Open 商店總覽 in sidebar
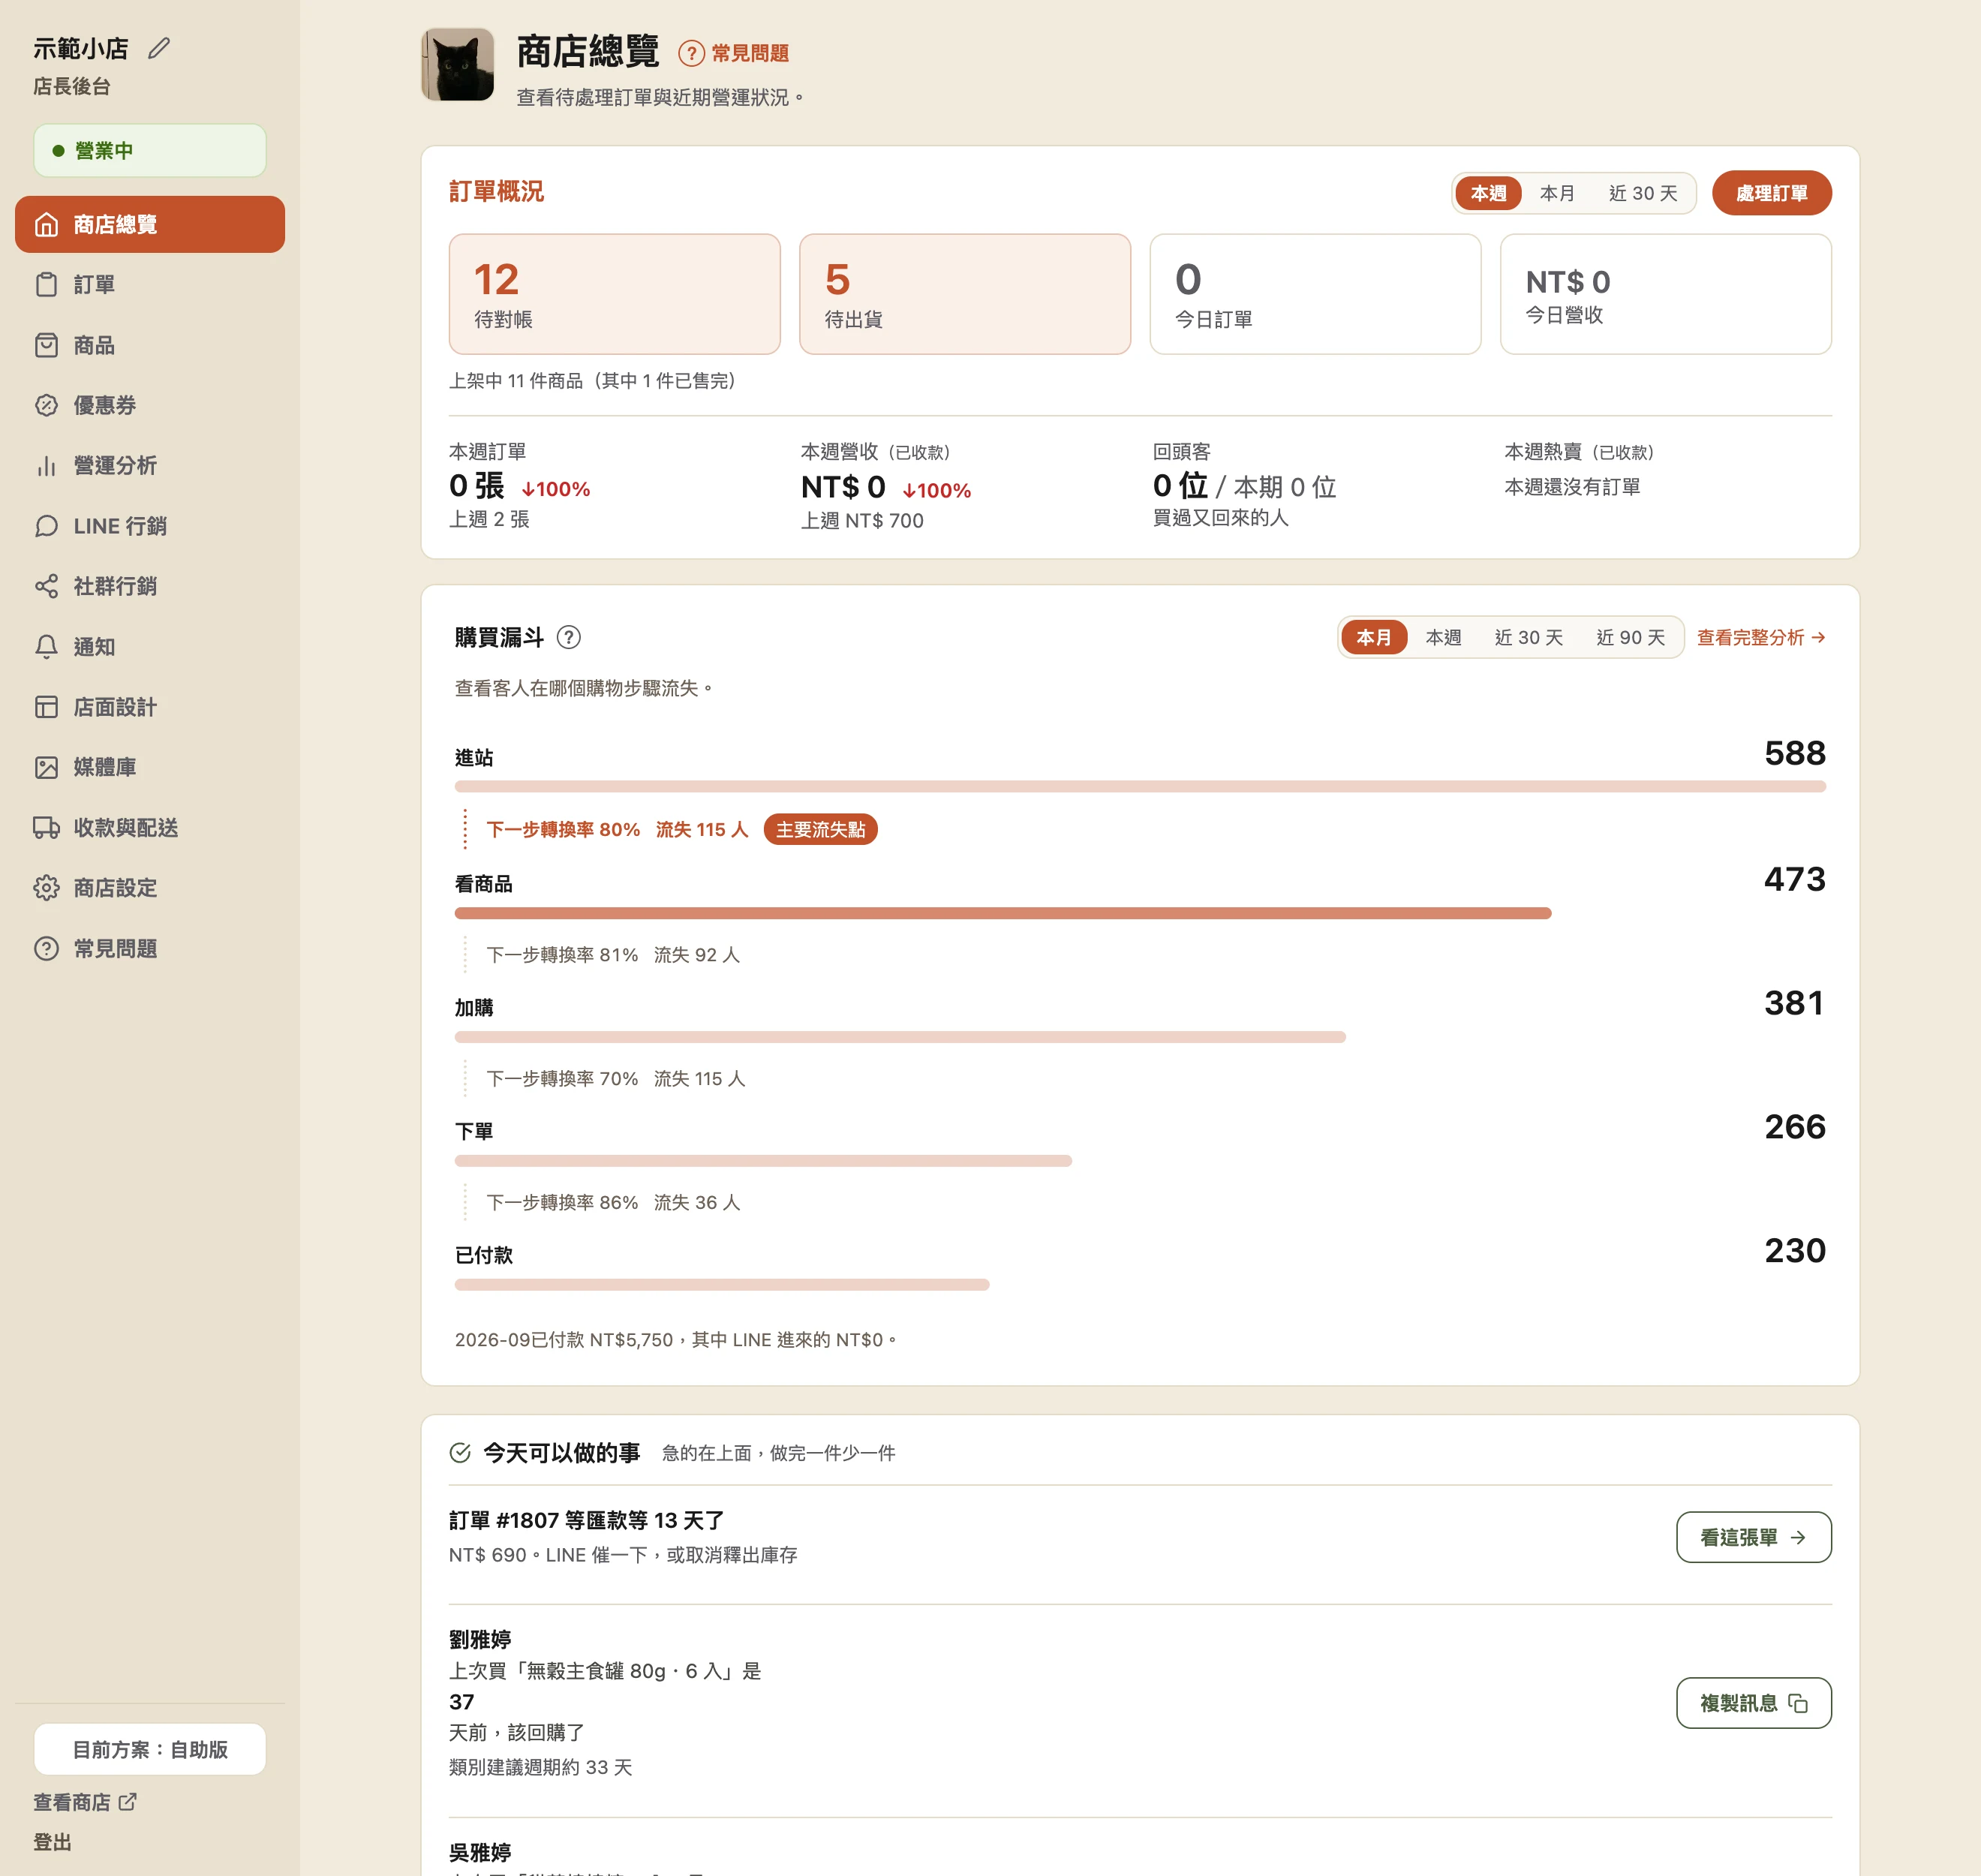Screen dimensions: 1981x1876 [x=150, y=224]
